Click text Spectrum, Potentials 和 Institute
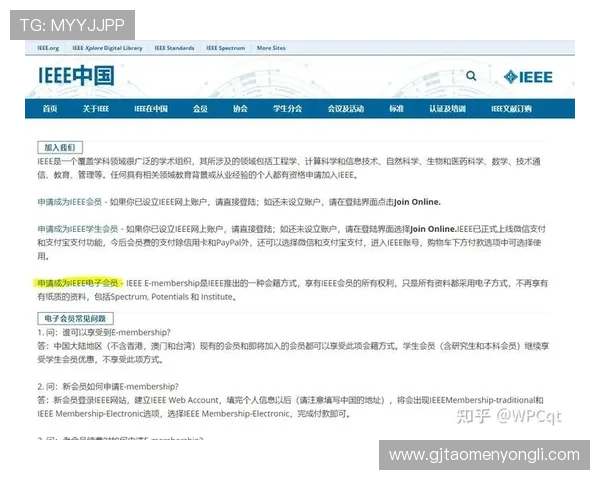Viewport: 600px width, 480px height. tap(172, 297)
